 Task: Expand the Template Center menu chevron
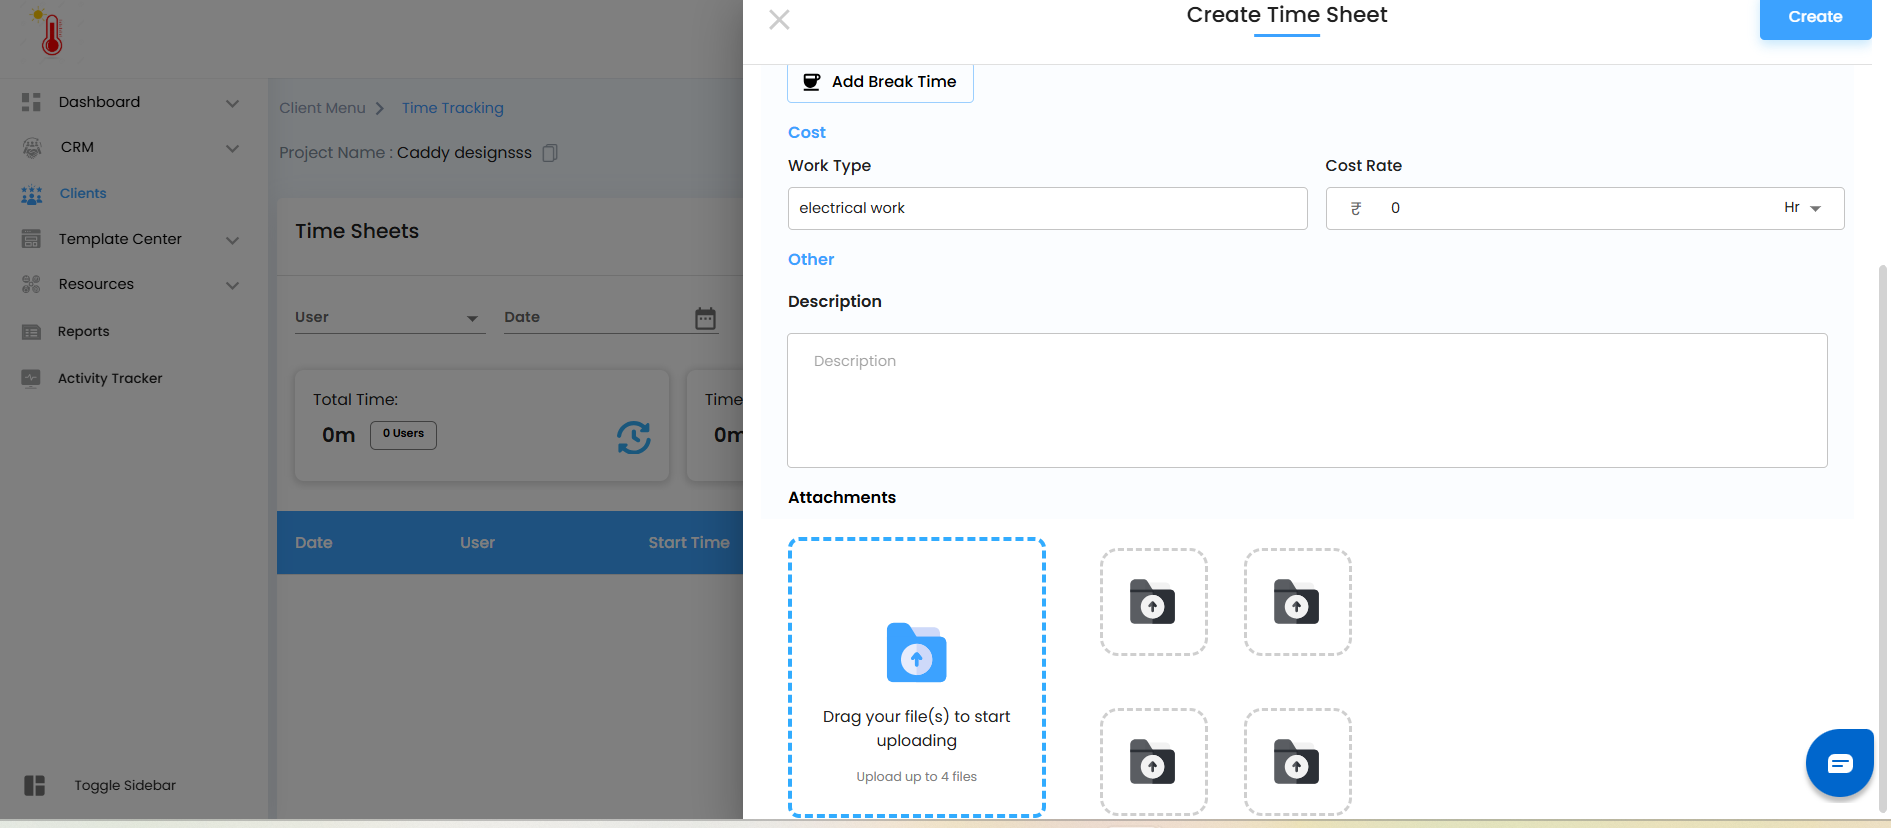(232, 240)
